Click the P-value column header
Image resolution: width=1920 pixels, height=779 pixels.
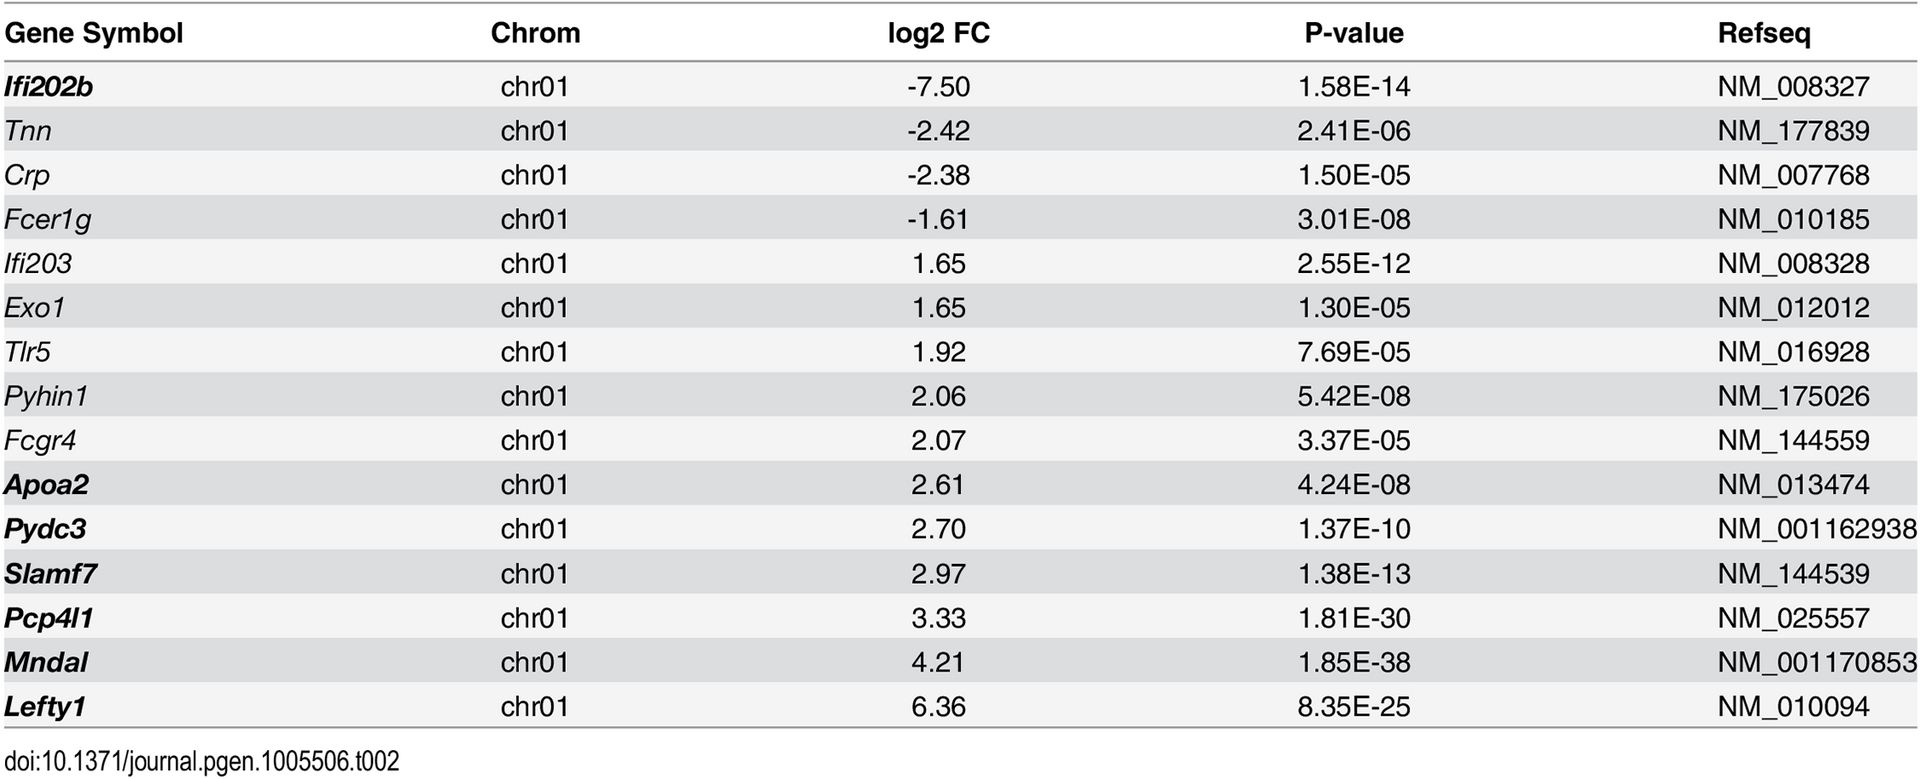[x=1353, y=33]
